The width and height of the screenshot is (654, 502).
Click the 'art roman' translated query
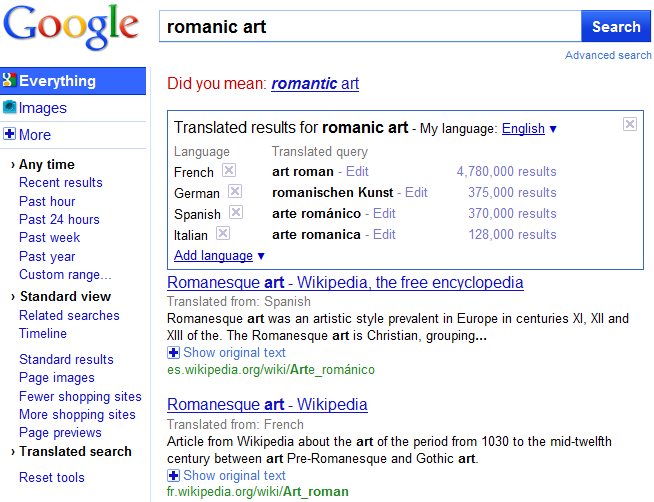[303, 171]
